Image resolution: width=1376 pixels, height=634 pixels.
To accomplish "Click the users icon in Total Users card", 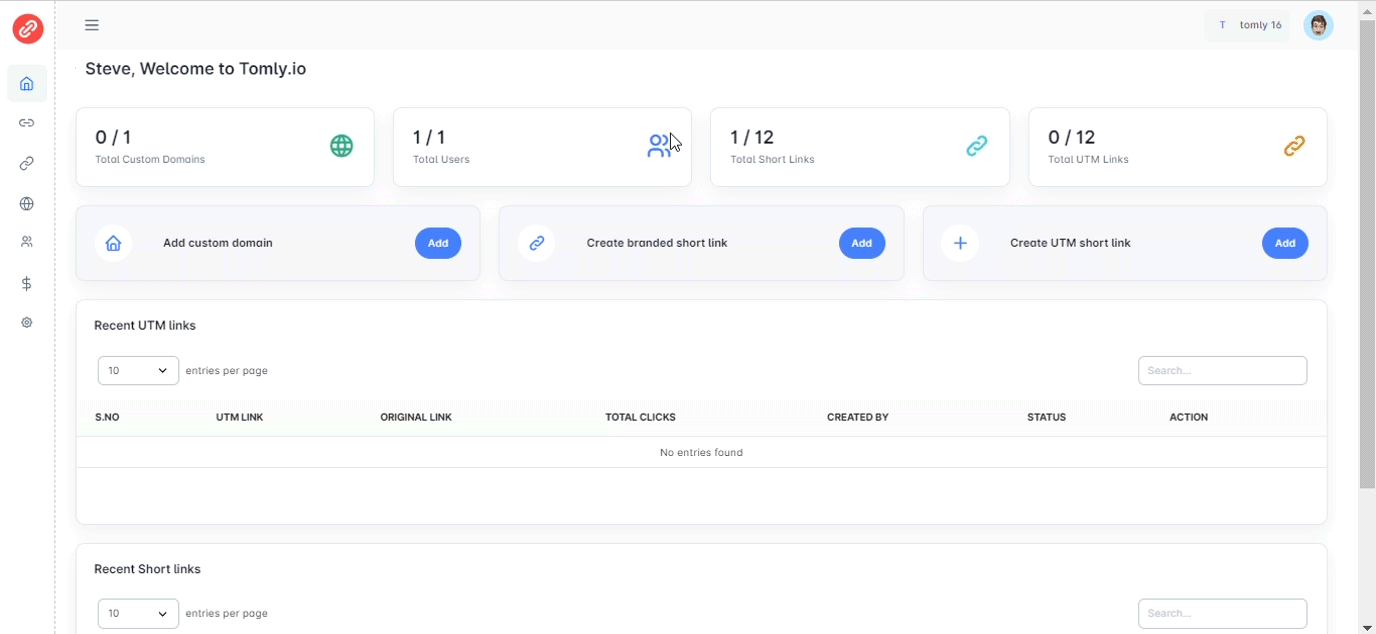I will [659, 146].
